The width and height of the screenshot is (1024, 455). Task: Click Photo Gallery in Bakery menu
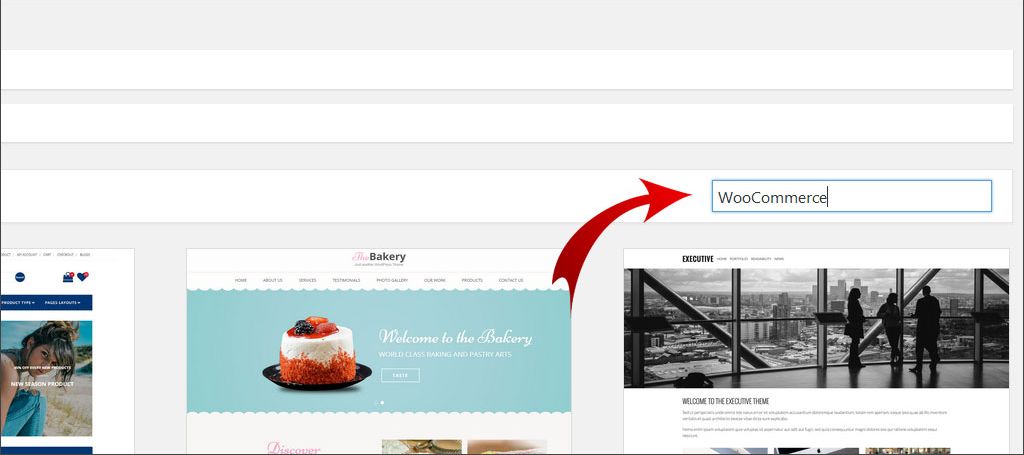pyautogui.click(x=392, y=280)
